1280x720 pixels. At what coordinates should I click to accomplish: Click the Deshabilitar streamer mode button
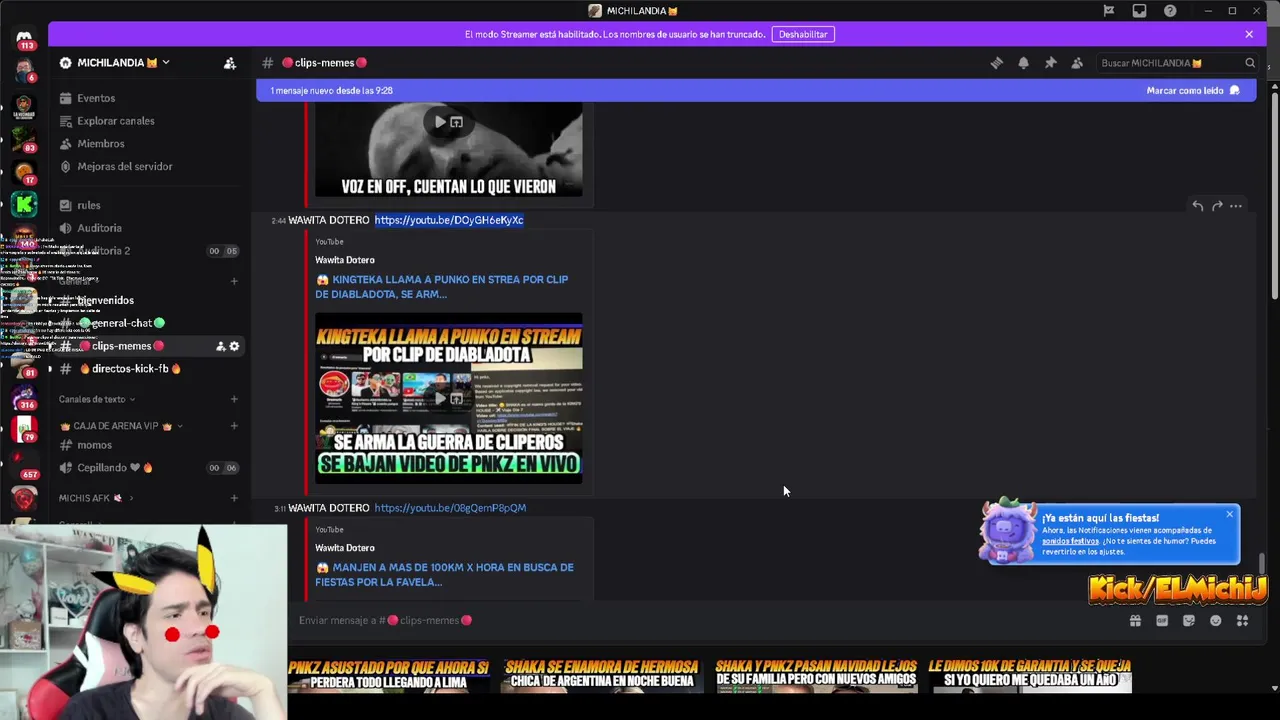pos(803,34)
